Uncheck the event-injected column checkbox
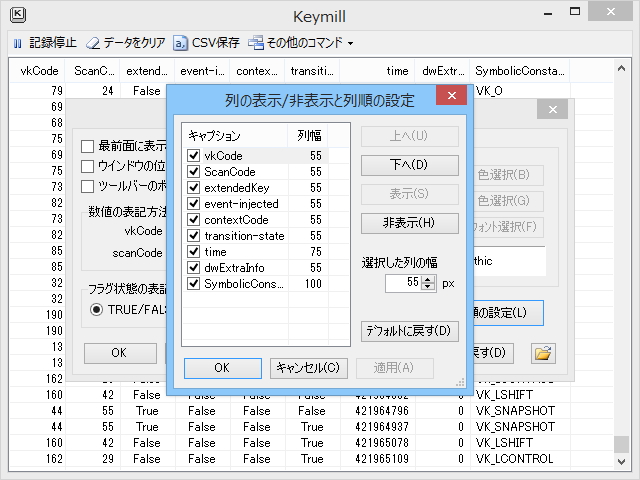This screenshot has height=480, width=640. click(x=193, y=203)
